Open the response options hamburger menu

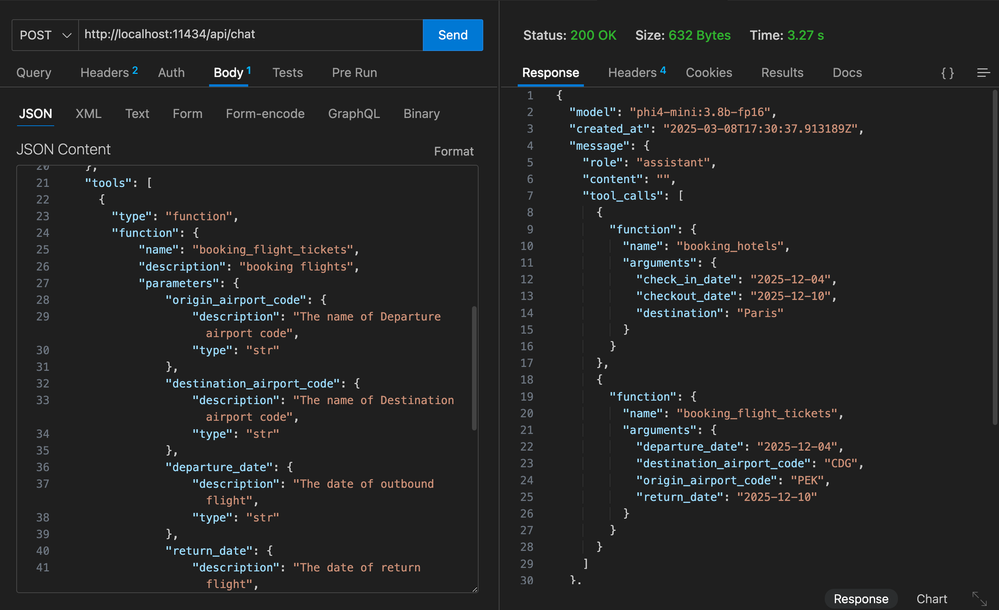click(x=983, y=73)
